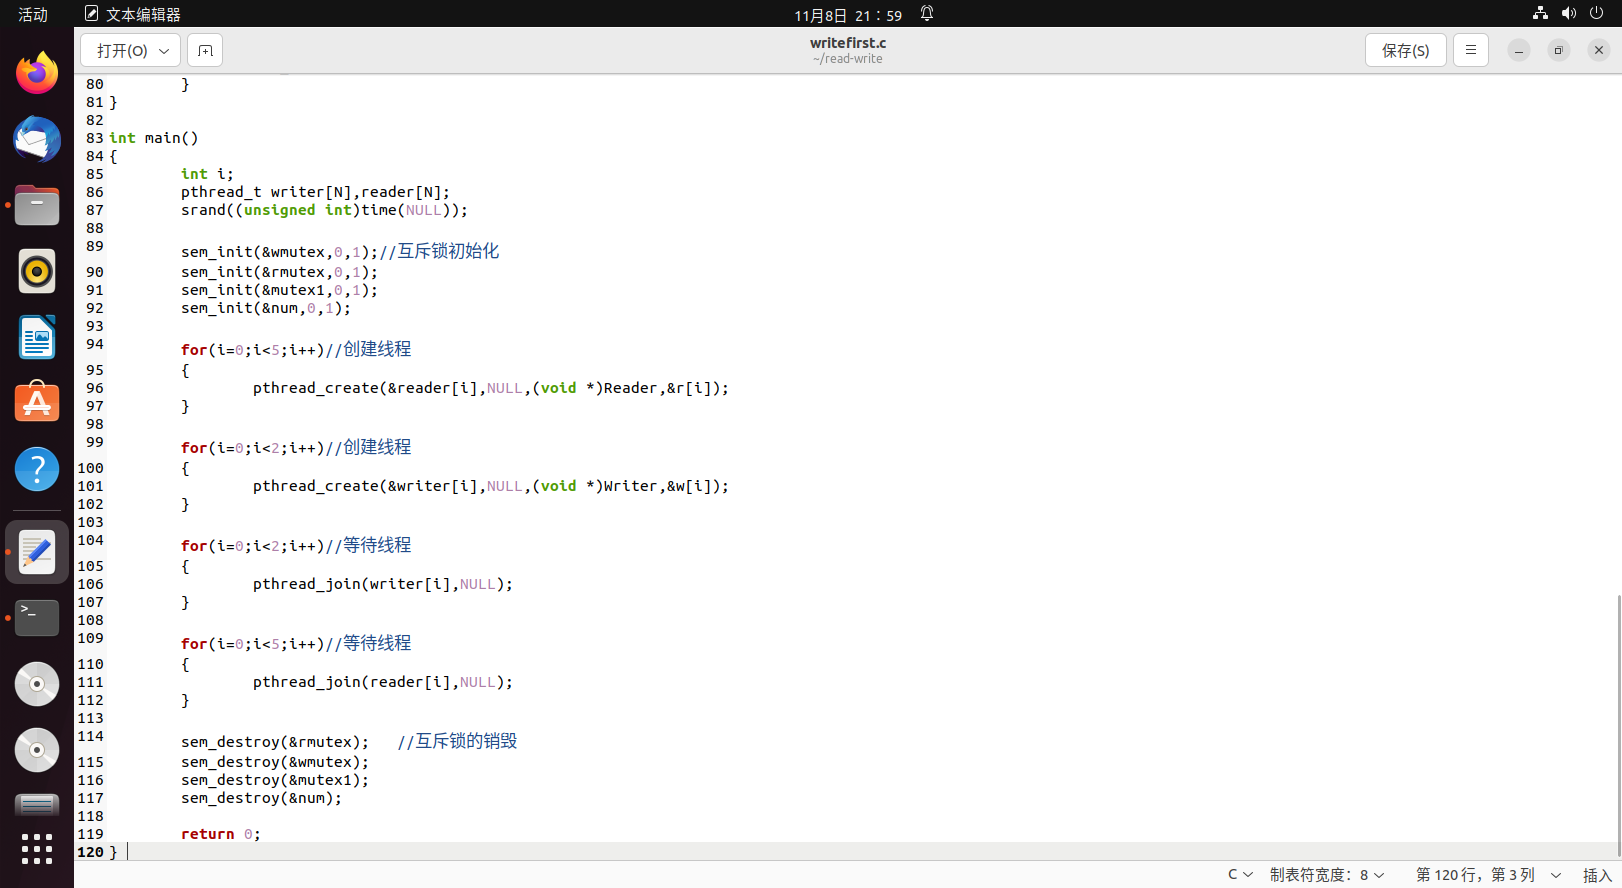
Task: Launch LibreOffice Writer from dock
Action: coord(37,337)
